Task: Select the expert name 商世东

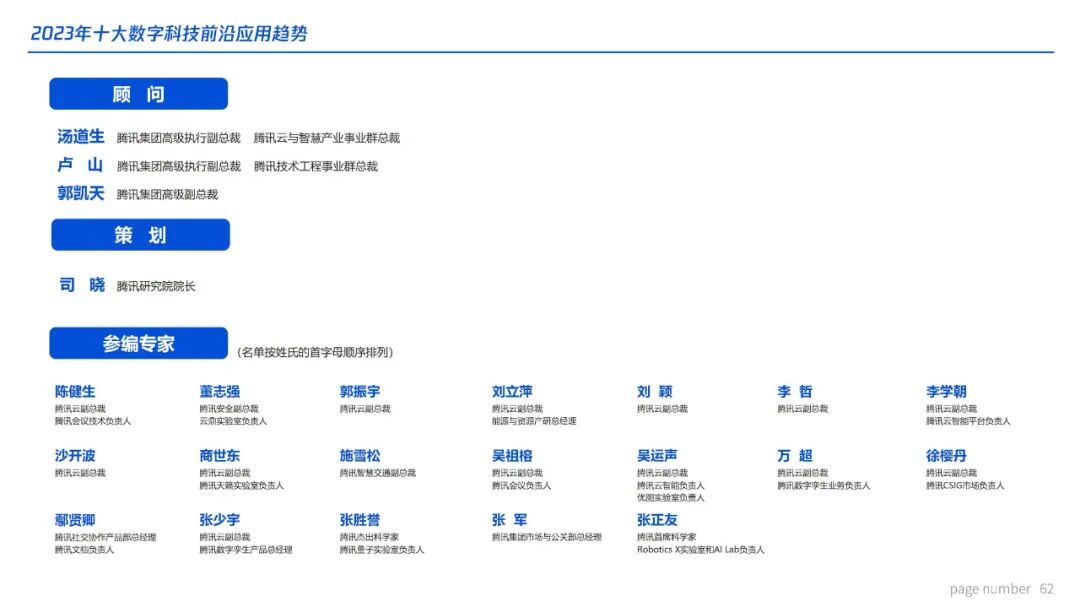Action: 220,455
